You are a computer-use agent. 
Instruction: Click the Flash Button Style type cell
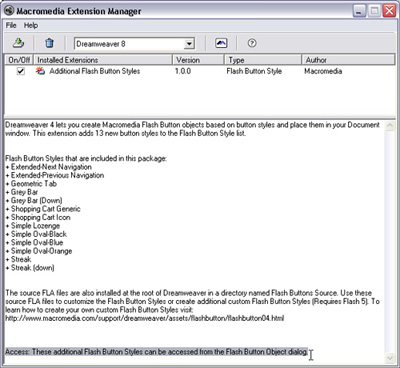coord(254,71)
